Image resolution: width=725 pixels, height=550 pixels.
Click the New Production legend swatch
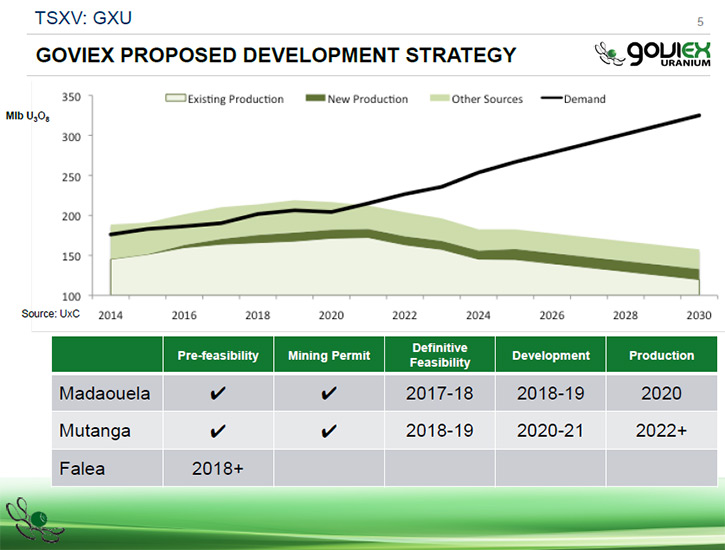[x=316, y=98]
